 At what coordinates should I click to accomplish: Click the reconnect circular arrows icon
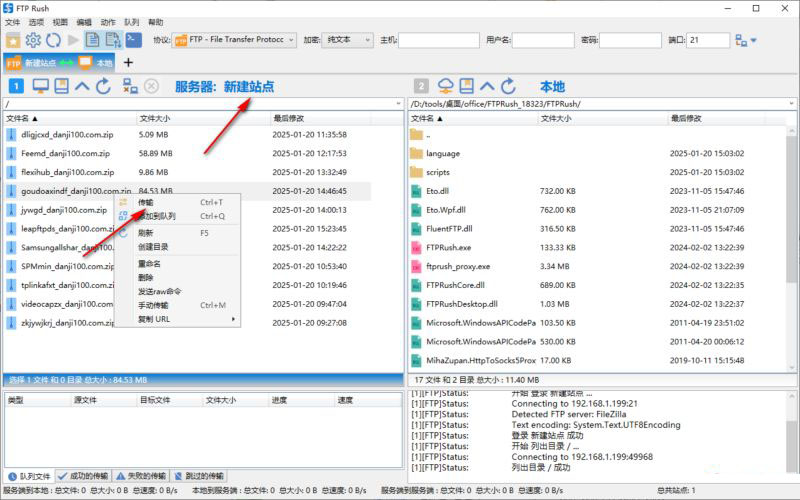53,40
